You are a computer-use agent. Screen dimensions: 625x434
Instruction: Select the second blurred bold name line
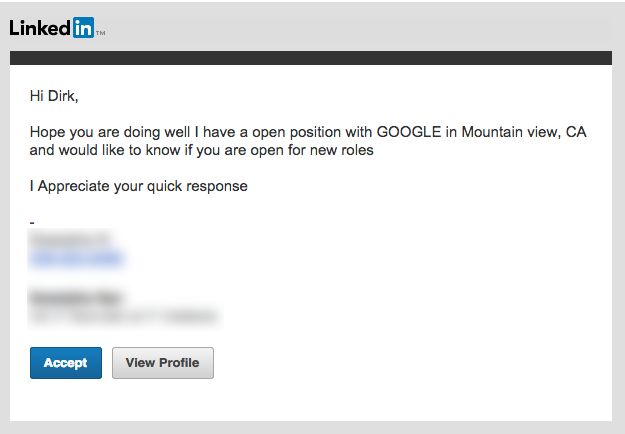75,298
